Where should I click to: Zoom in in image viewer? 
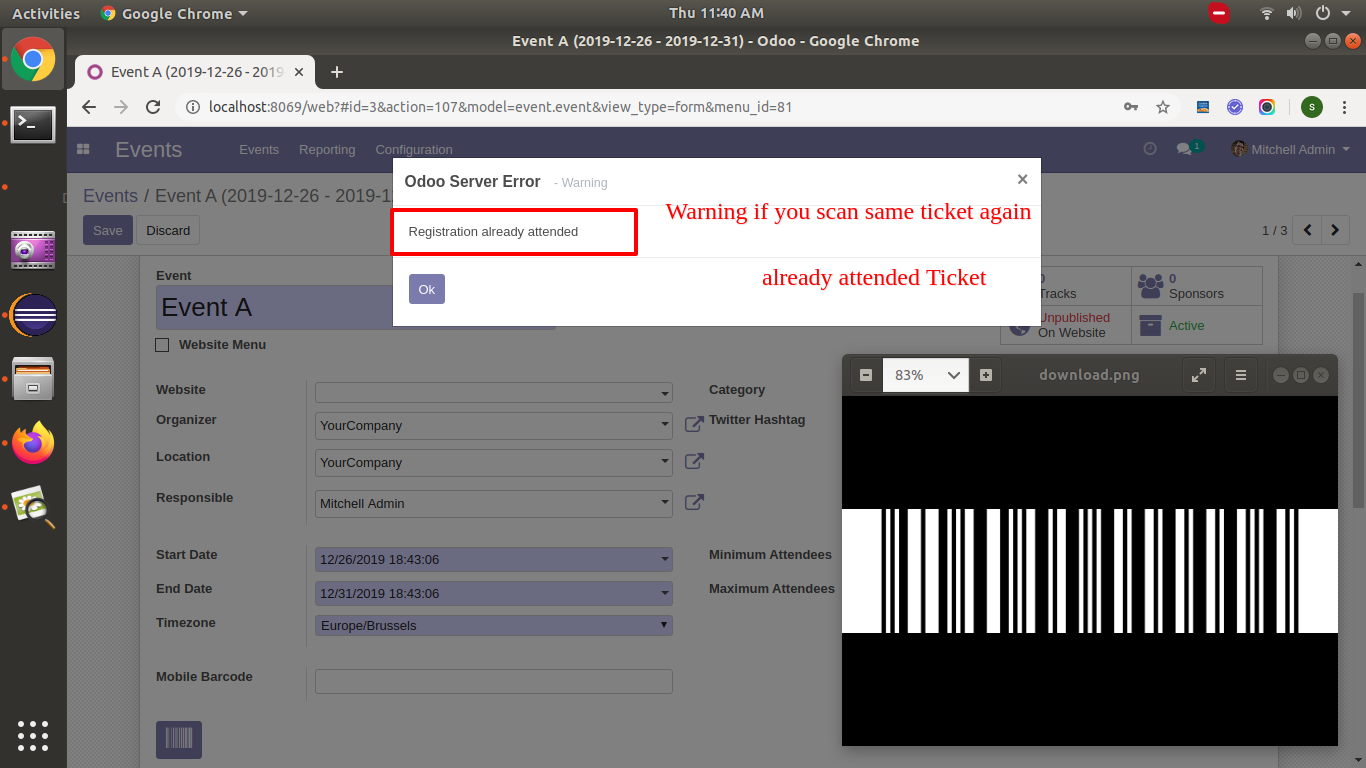[986, 375]
